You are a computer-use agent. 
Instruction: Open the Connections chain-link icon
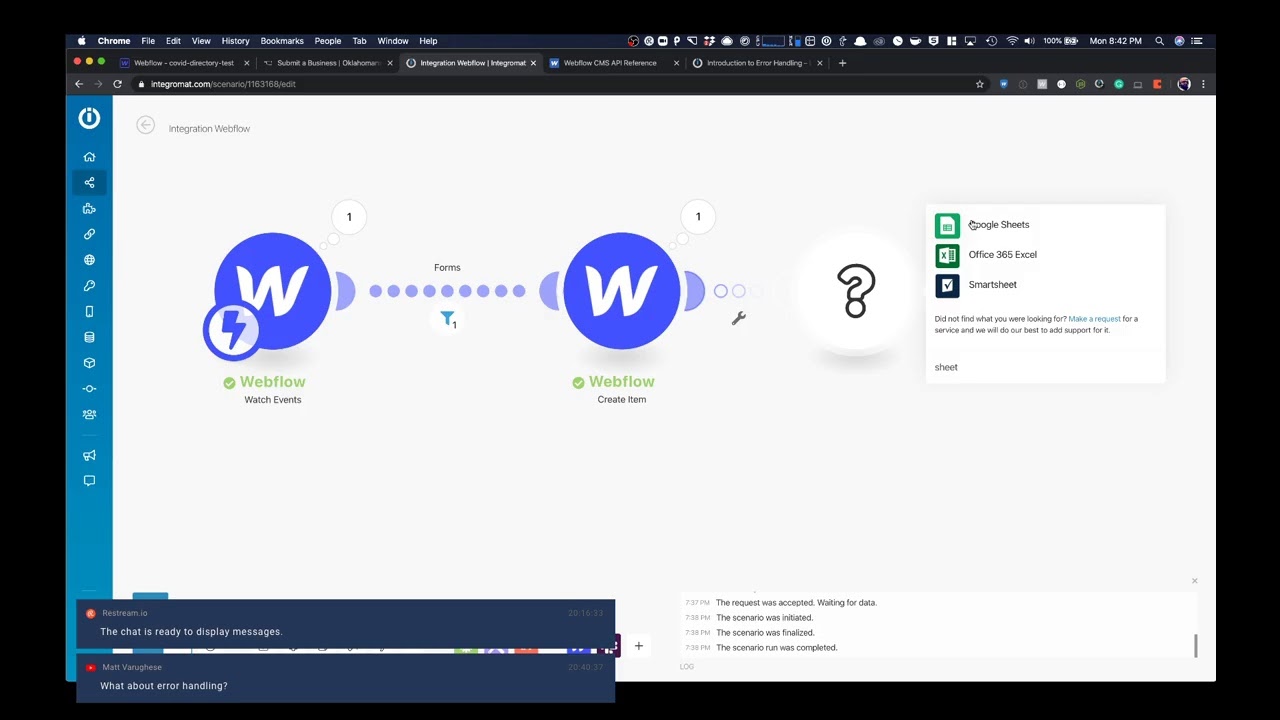pyautogui.click(x=89, y=234)
